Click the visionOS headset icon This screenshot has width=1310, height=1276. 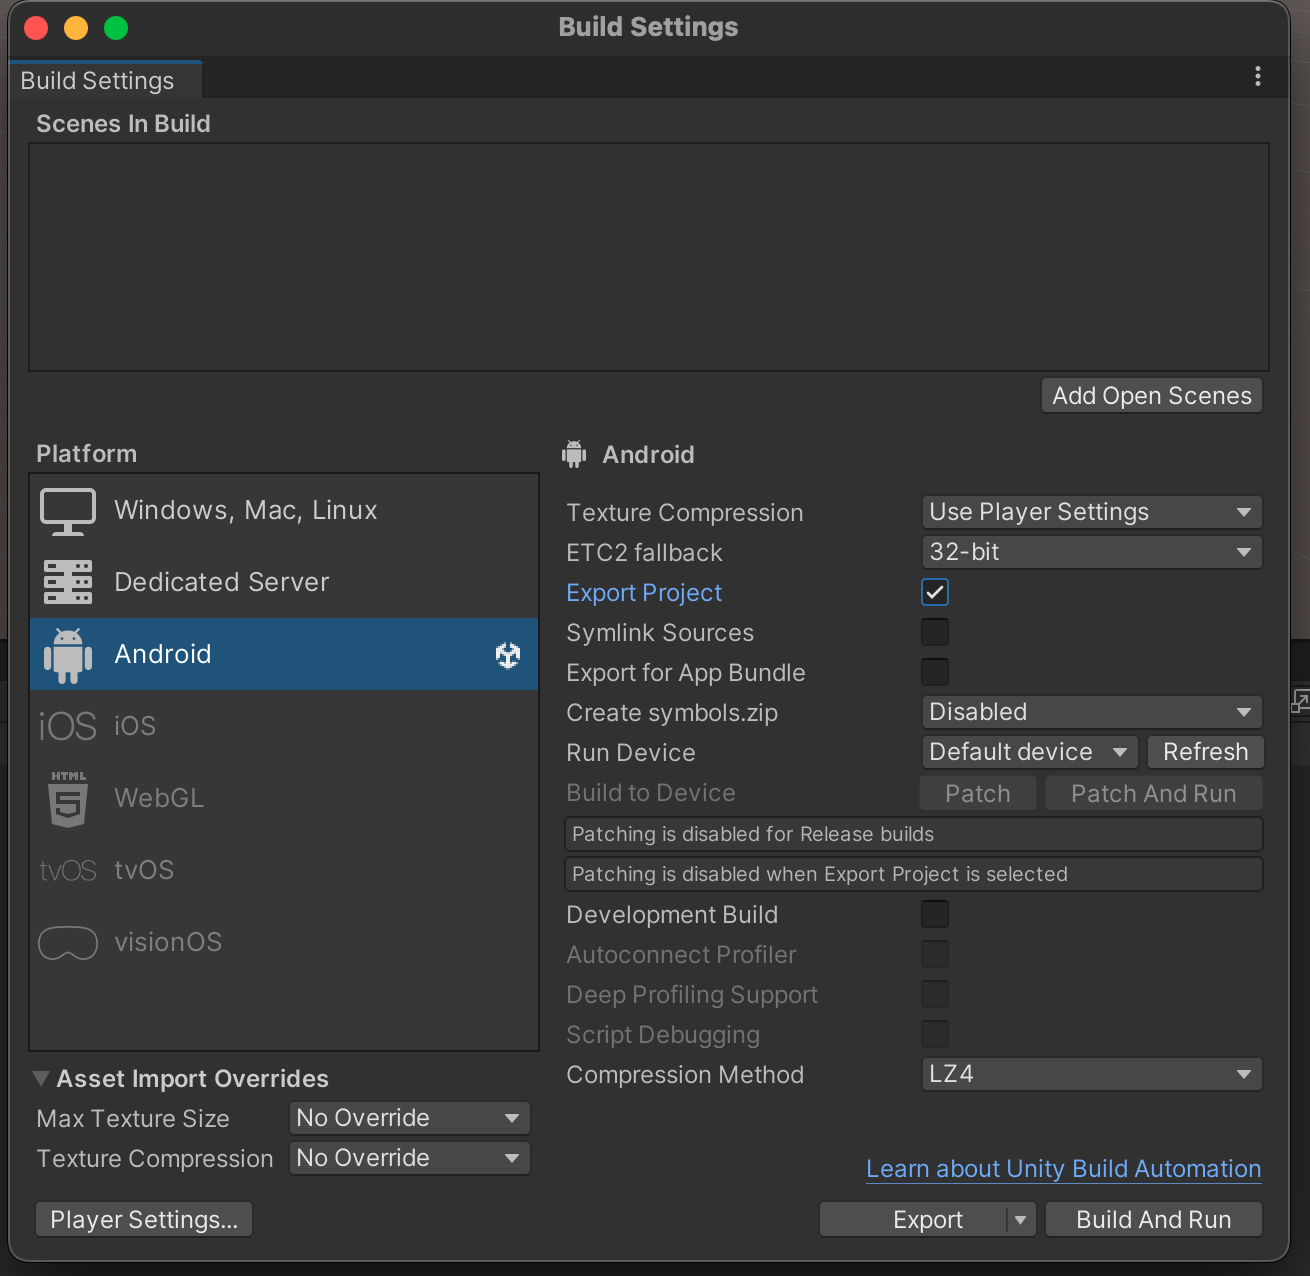click(x=68, y=943)
